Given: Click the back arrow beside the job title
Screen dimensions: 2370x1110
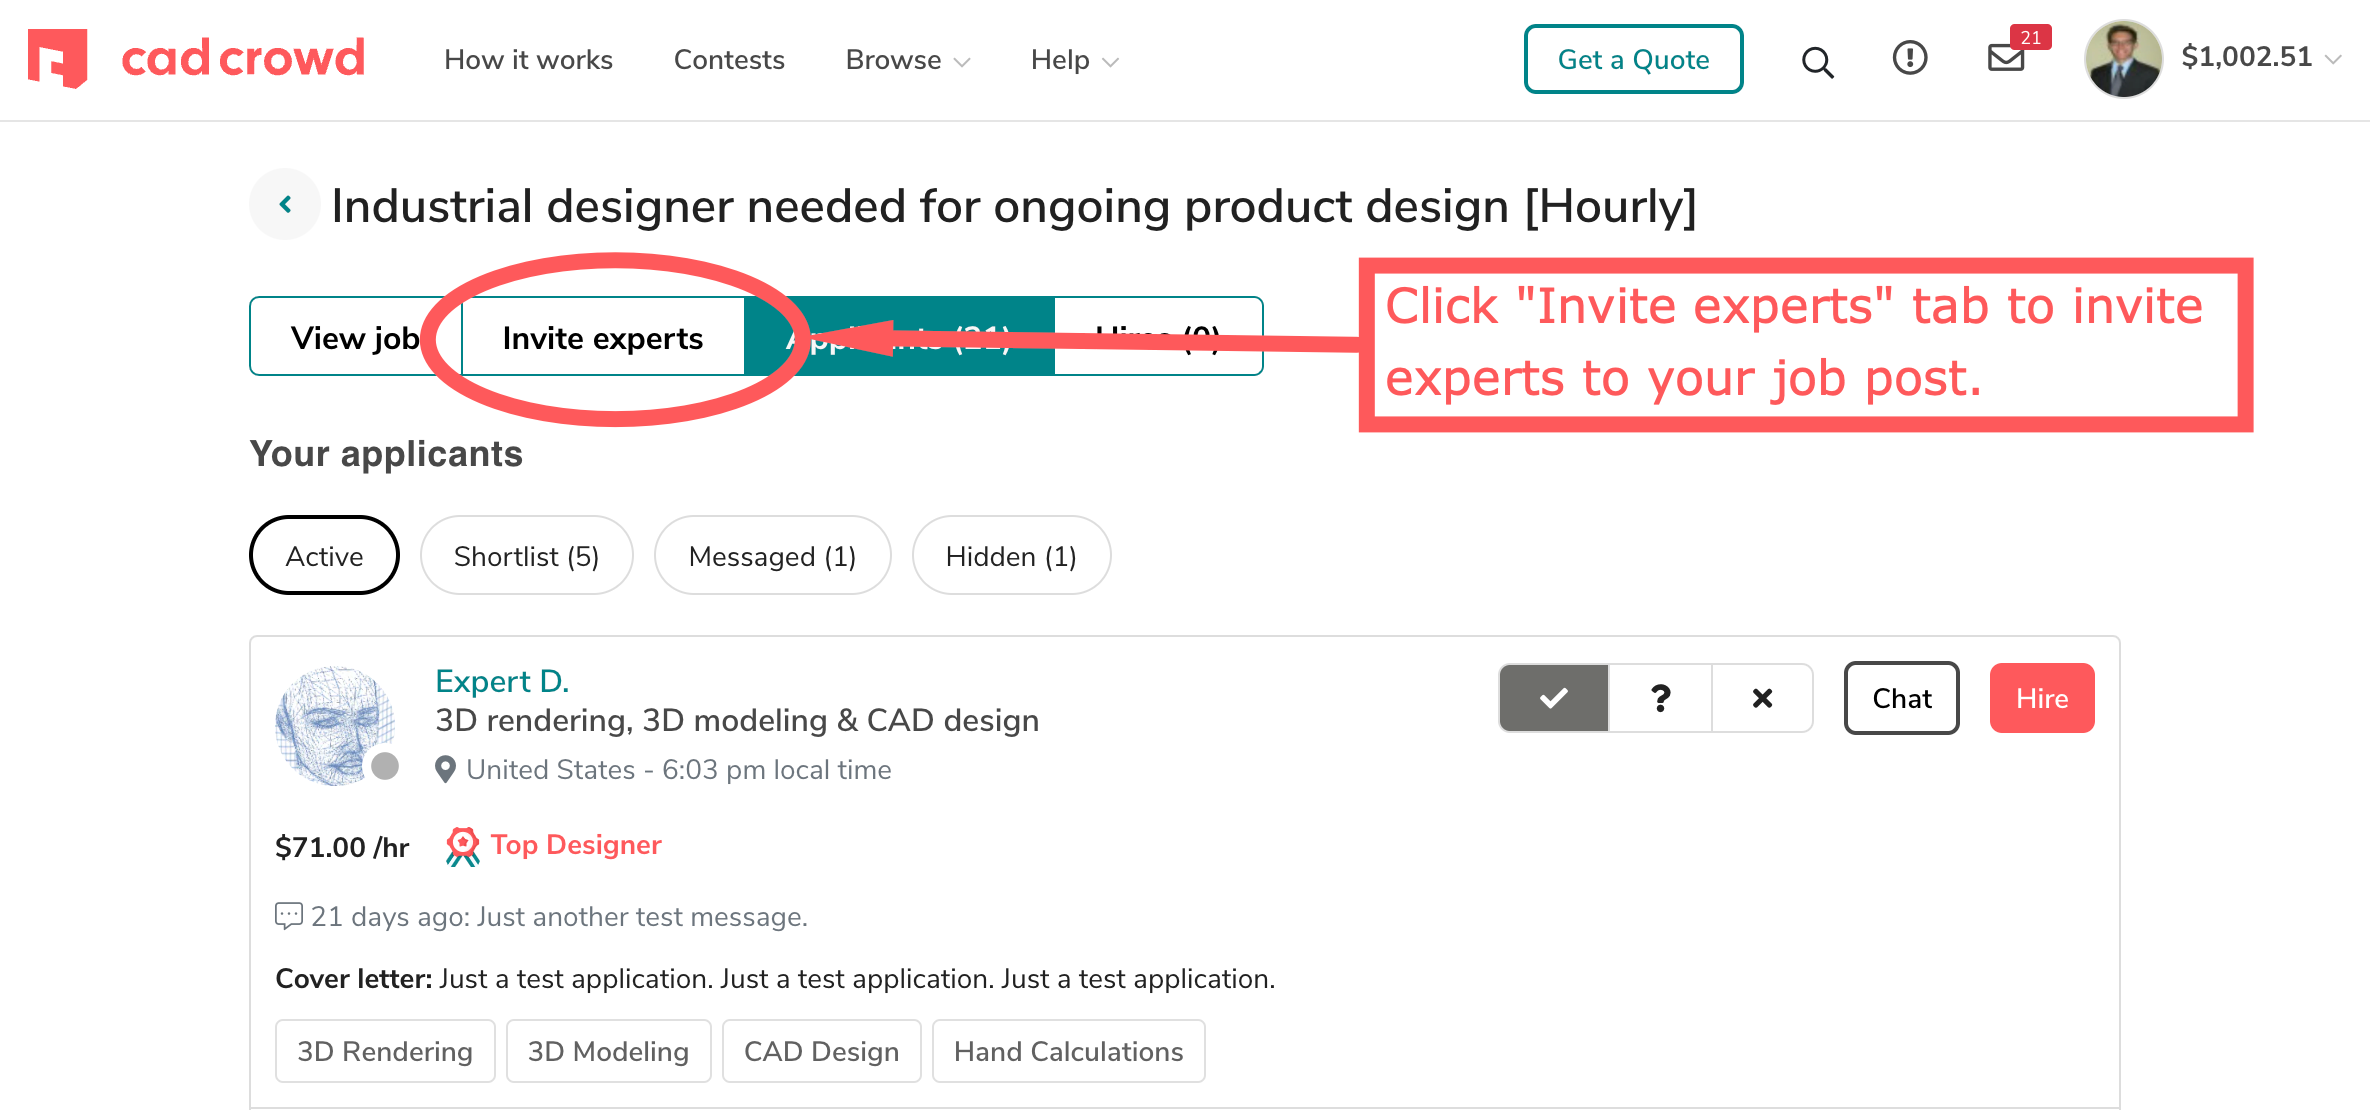Looking at the screenshot, I should (285, 203).
